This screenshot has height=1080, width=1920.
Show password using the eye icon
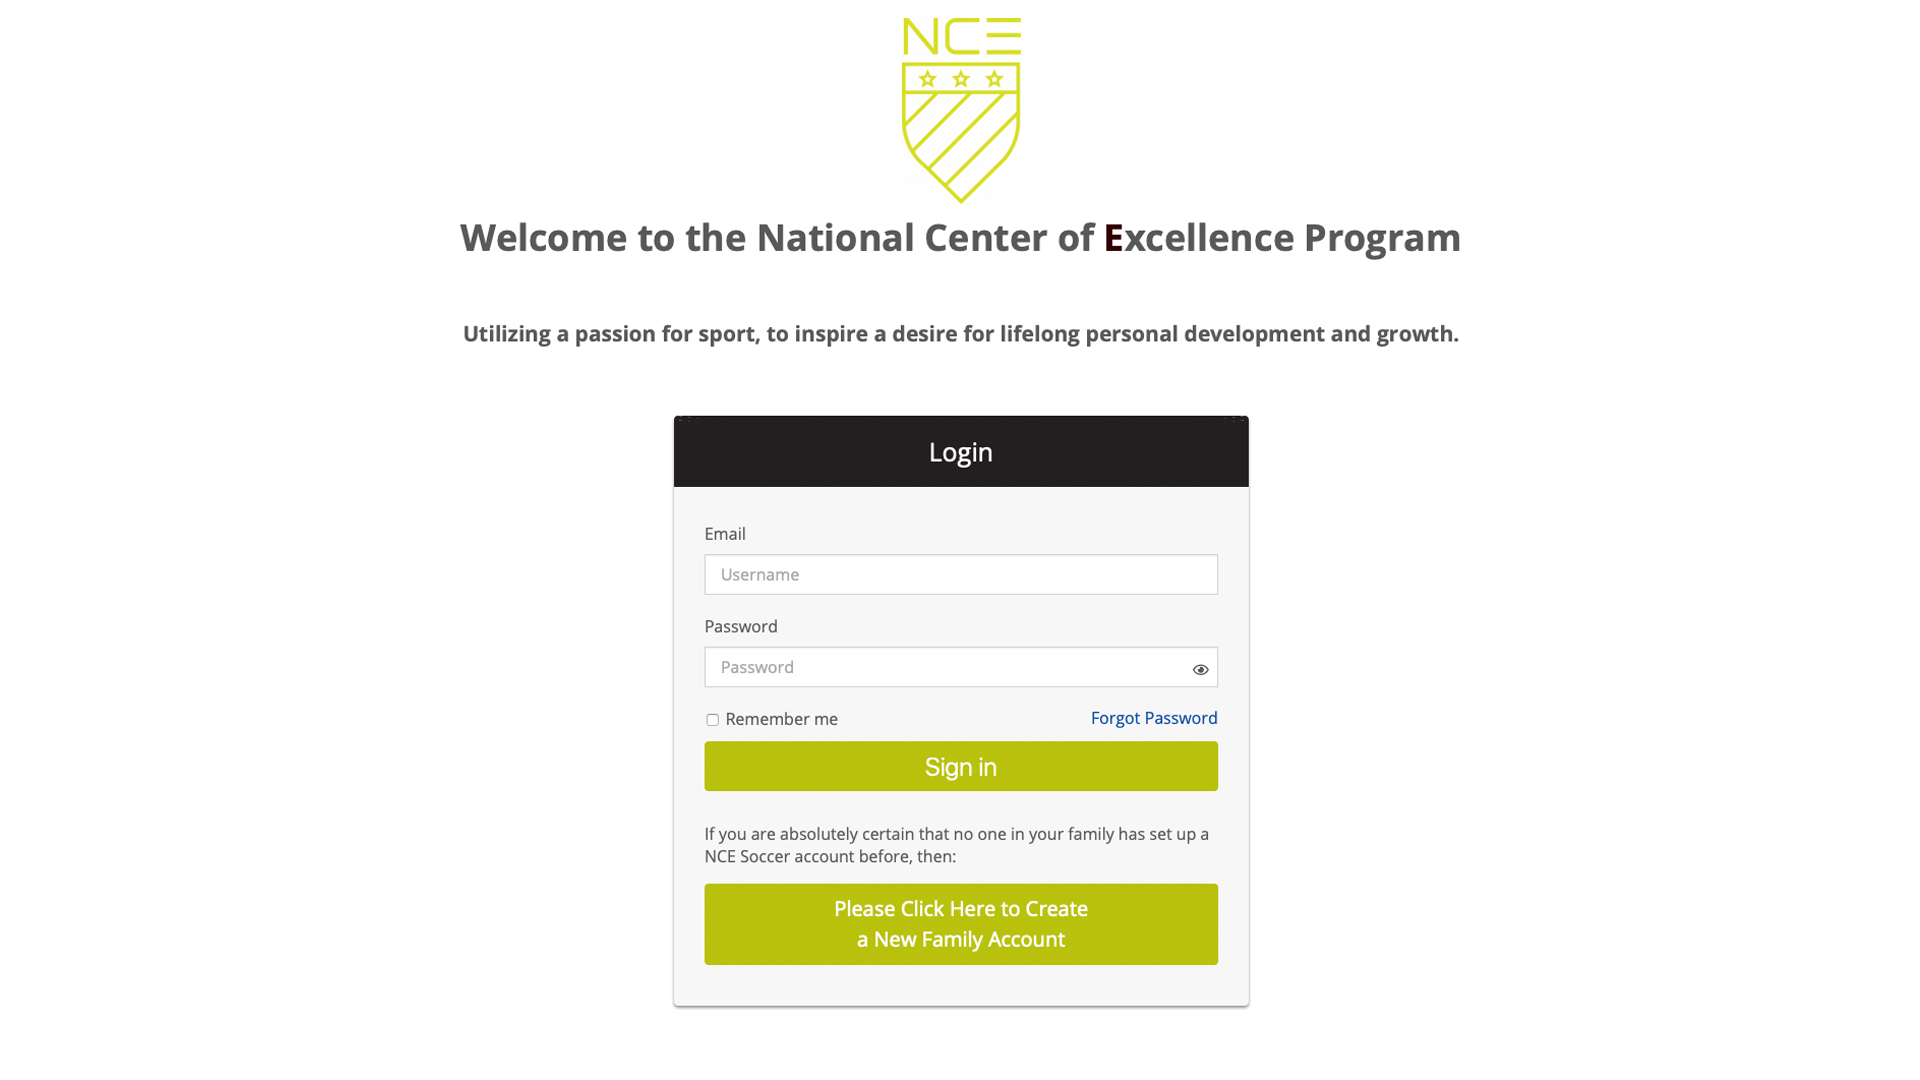coord(1200,669)
